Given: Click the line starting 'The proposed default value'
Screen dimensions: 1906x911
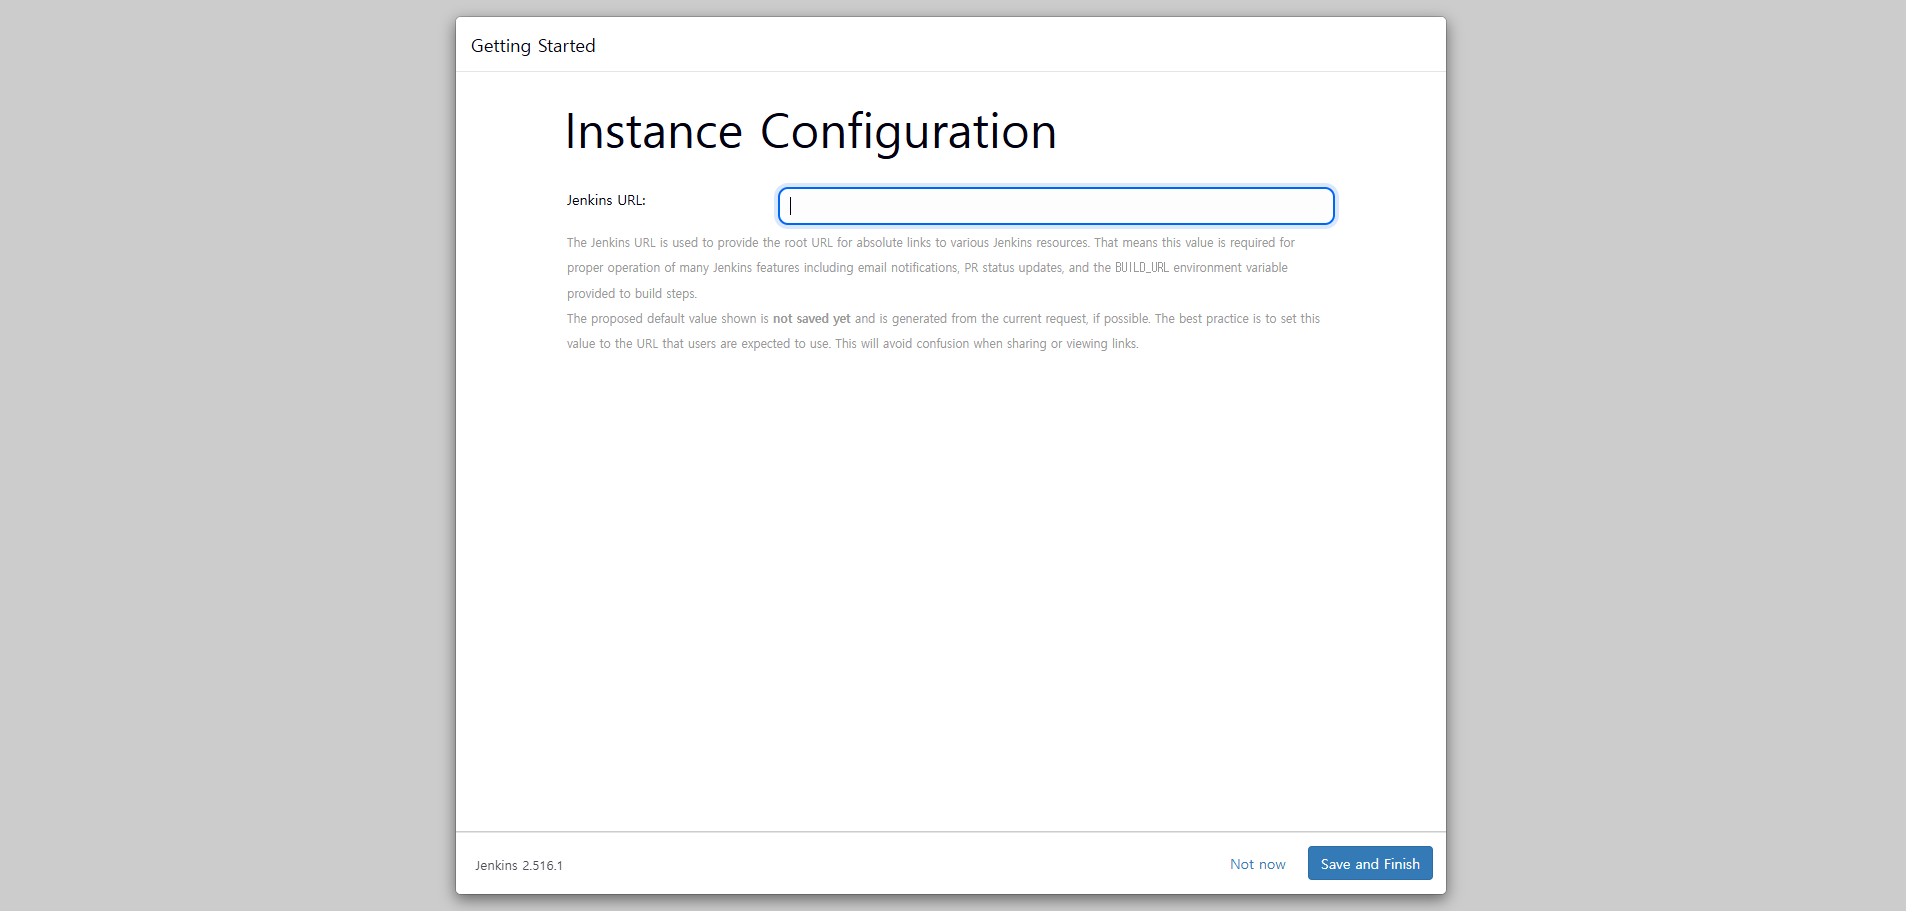Looking at the screenshot, I should pos(943,319).
